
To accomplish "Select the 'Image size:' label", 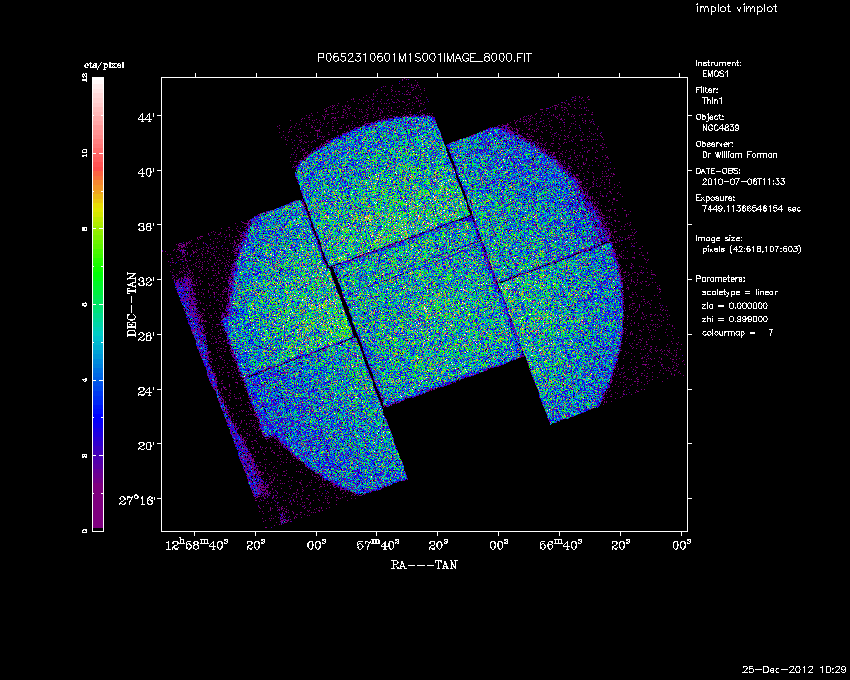I will (719, 239).
